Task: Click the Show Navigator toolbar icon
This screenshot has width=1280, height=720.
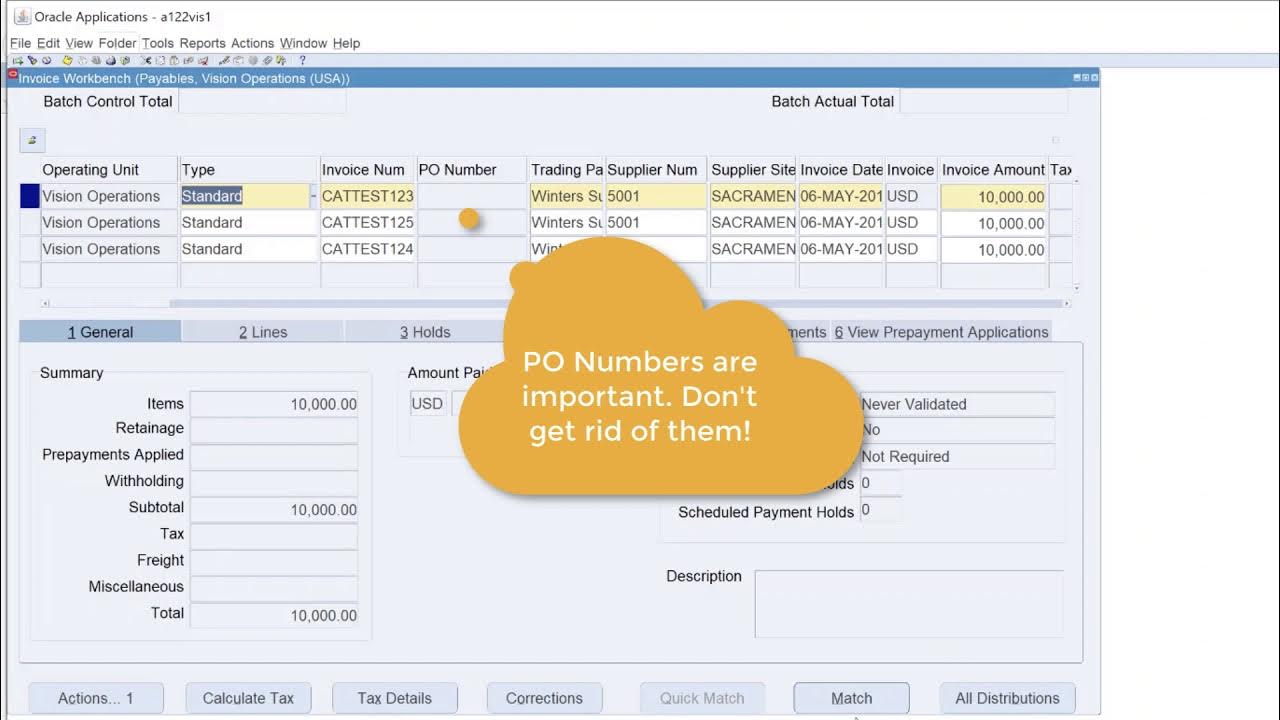Action: 46,60
